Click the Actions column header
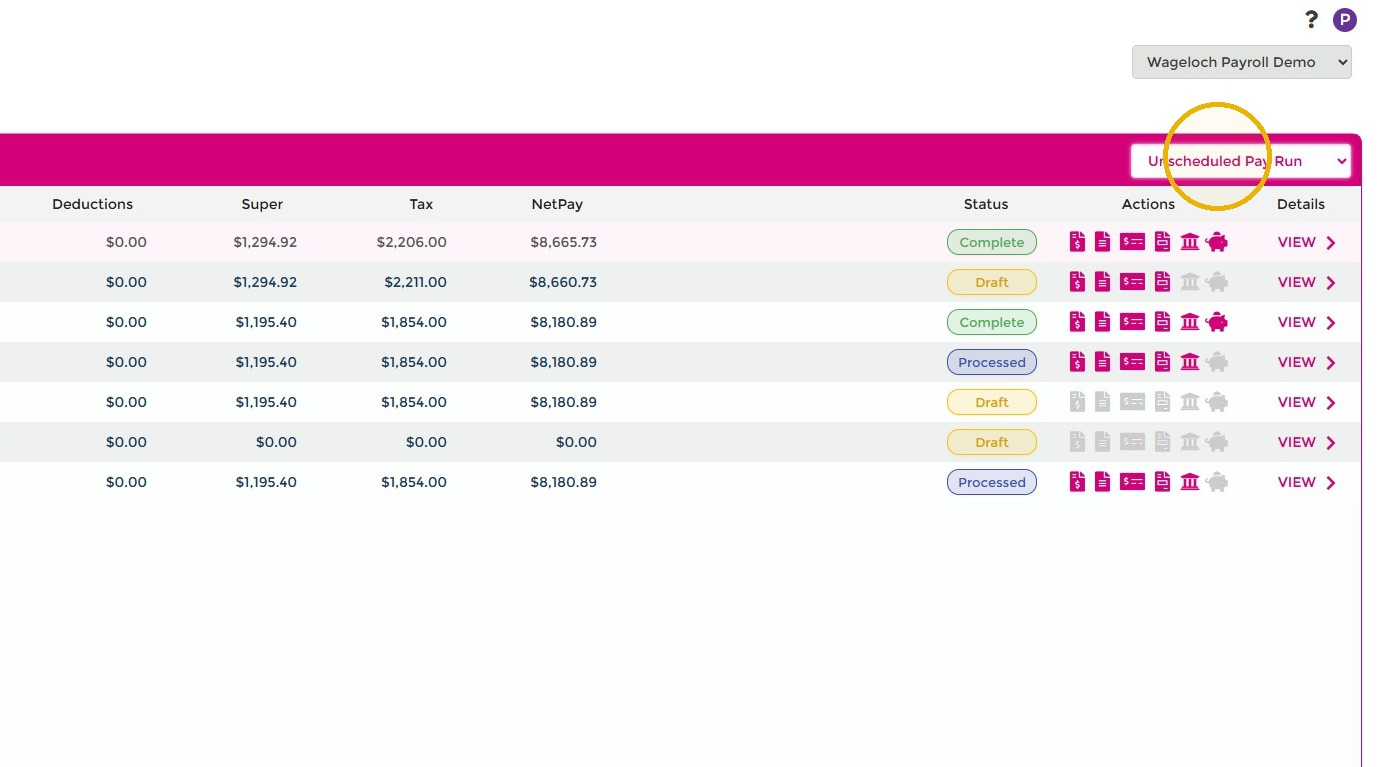The height and width of the screenshot is (767, 1377). point(1148,204)
